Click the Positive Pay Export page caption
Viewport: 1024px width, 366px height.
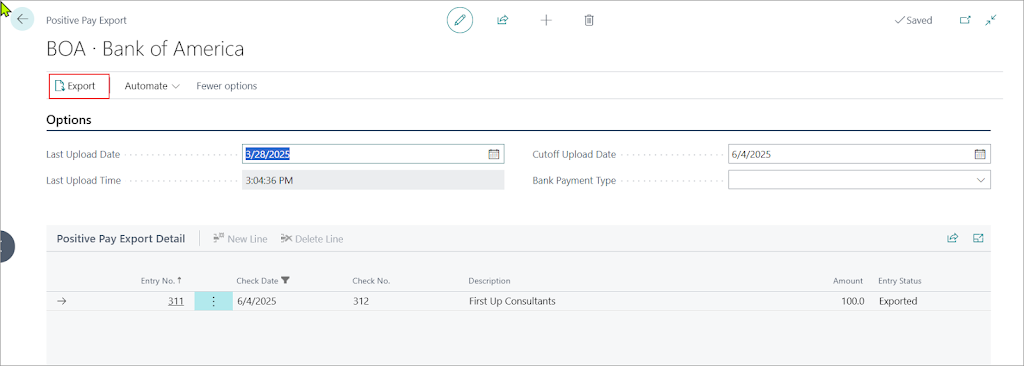pos(86,20)
